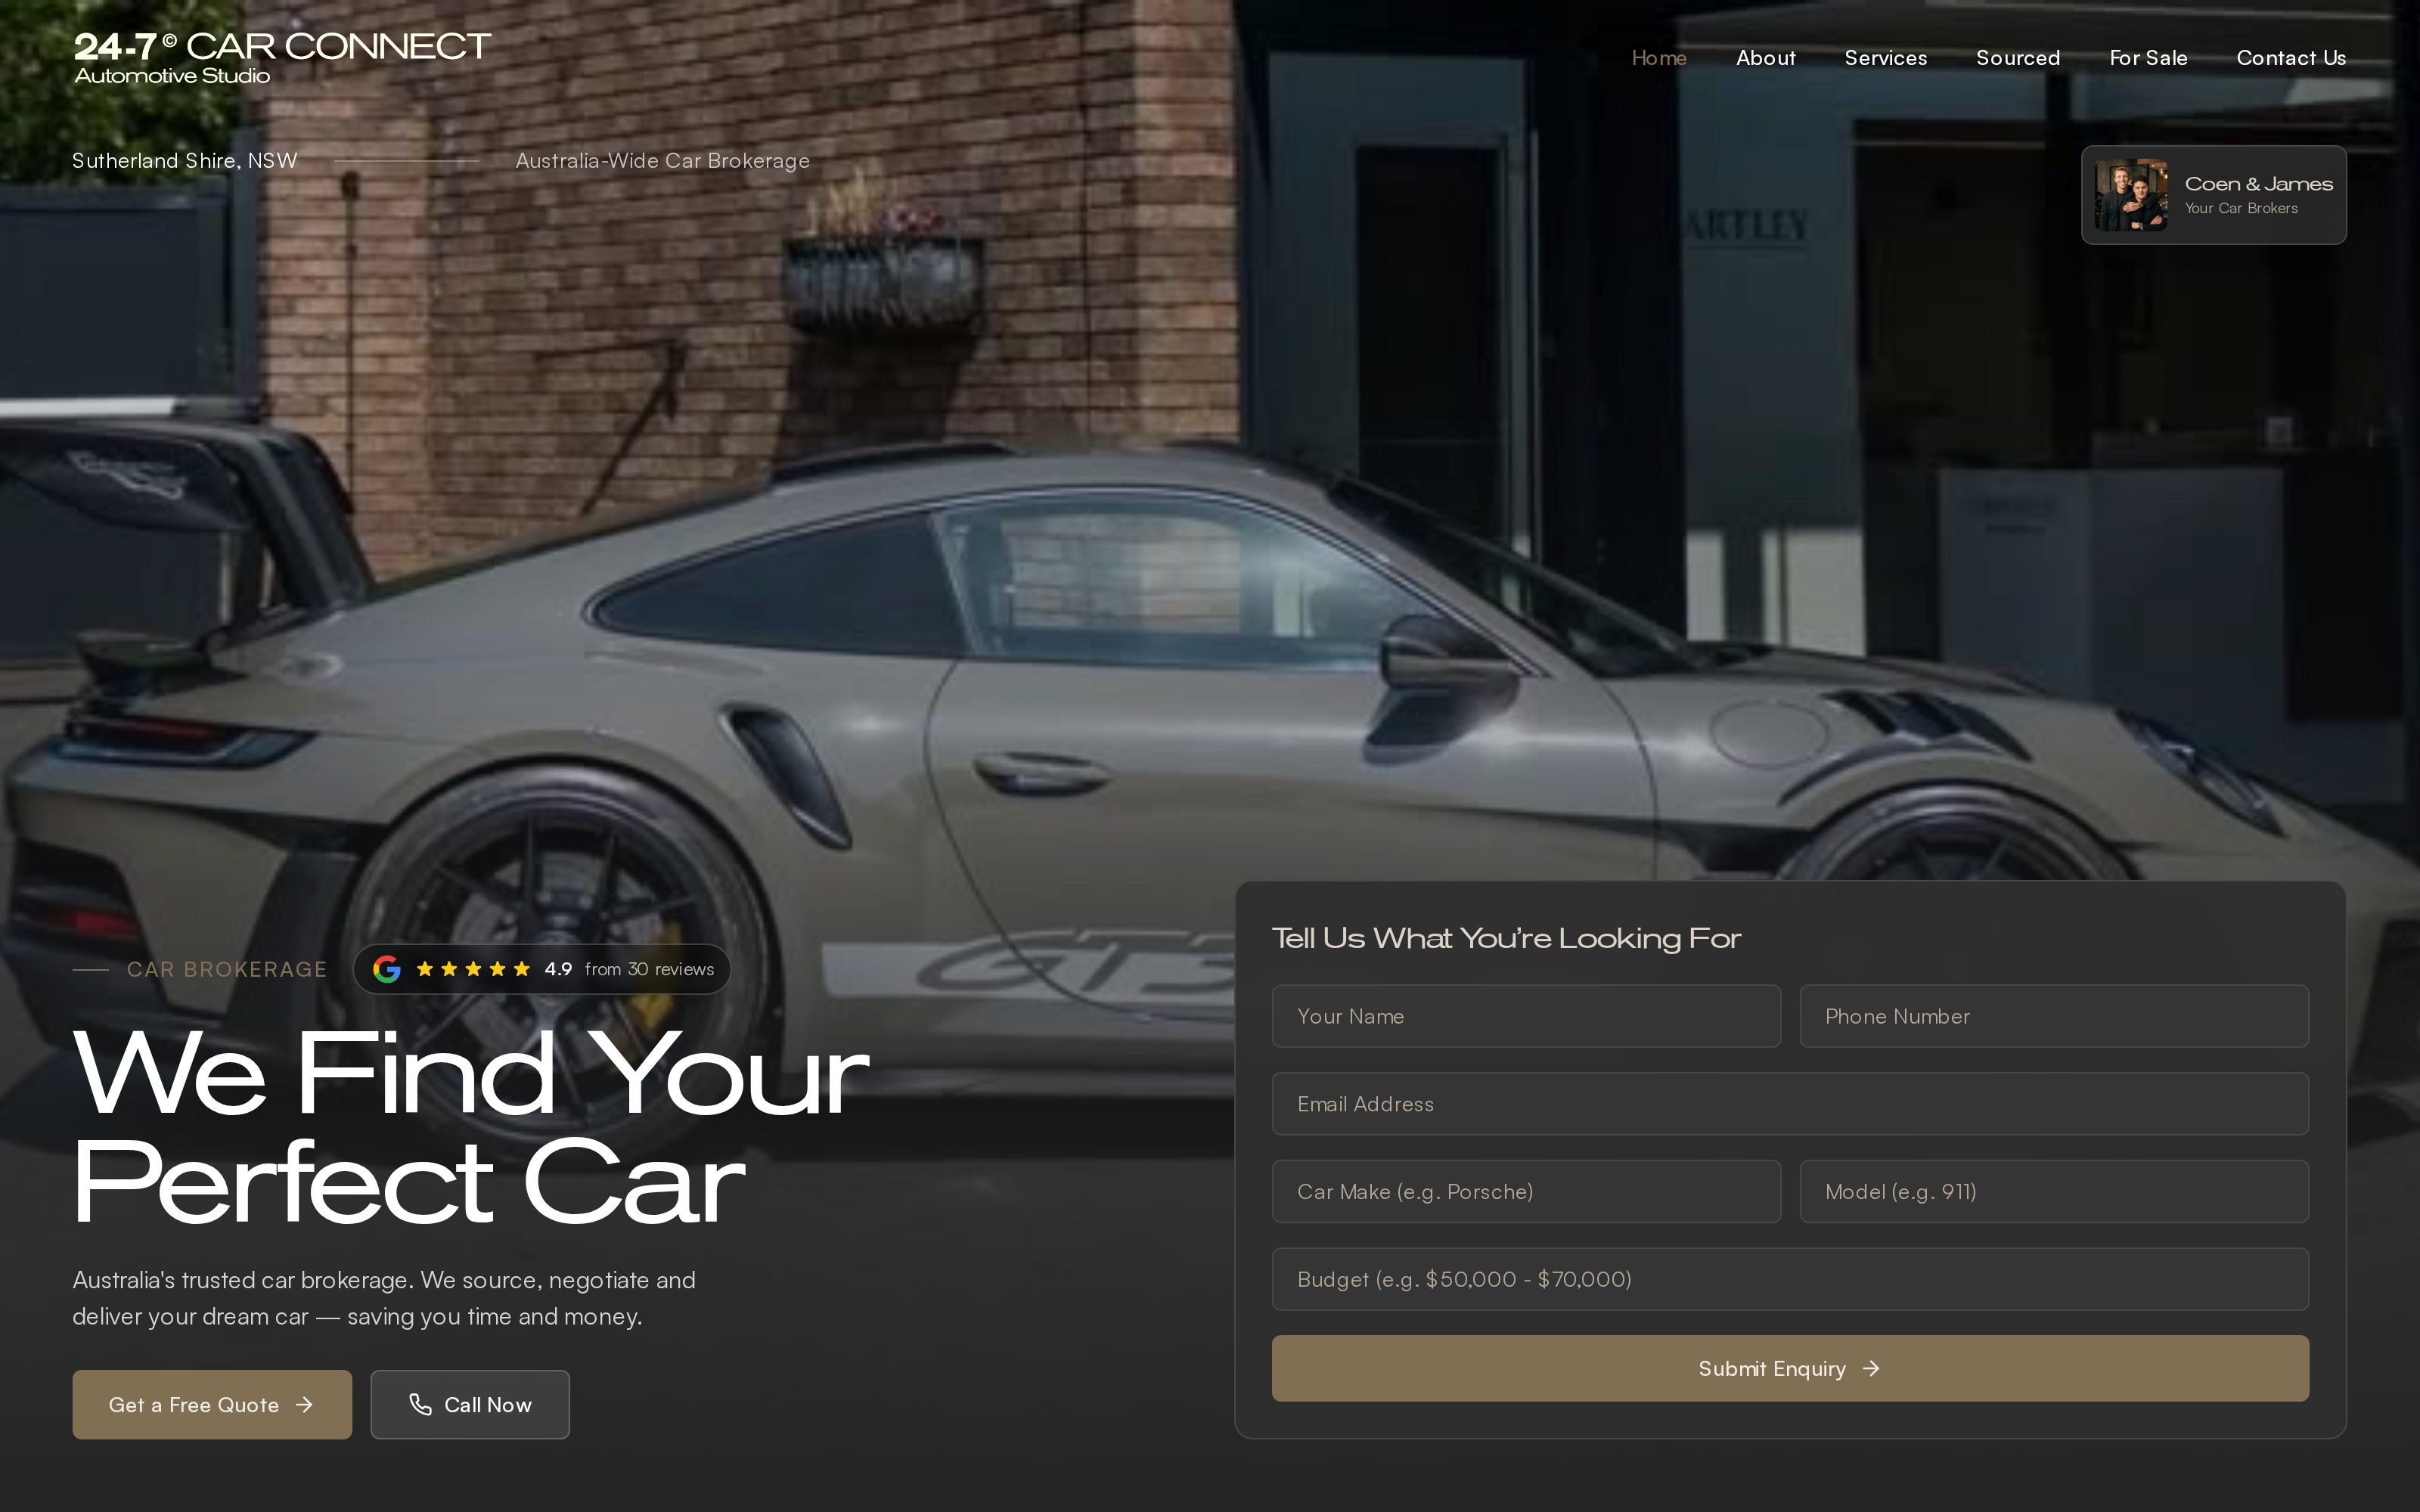Click Tell Us What You're Looking For heading
Image resolution: width=2420 pixels, height=1512 pixels.
point(1506,938)
